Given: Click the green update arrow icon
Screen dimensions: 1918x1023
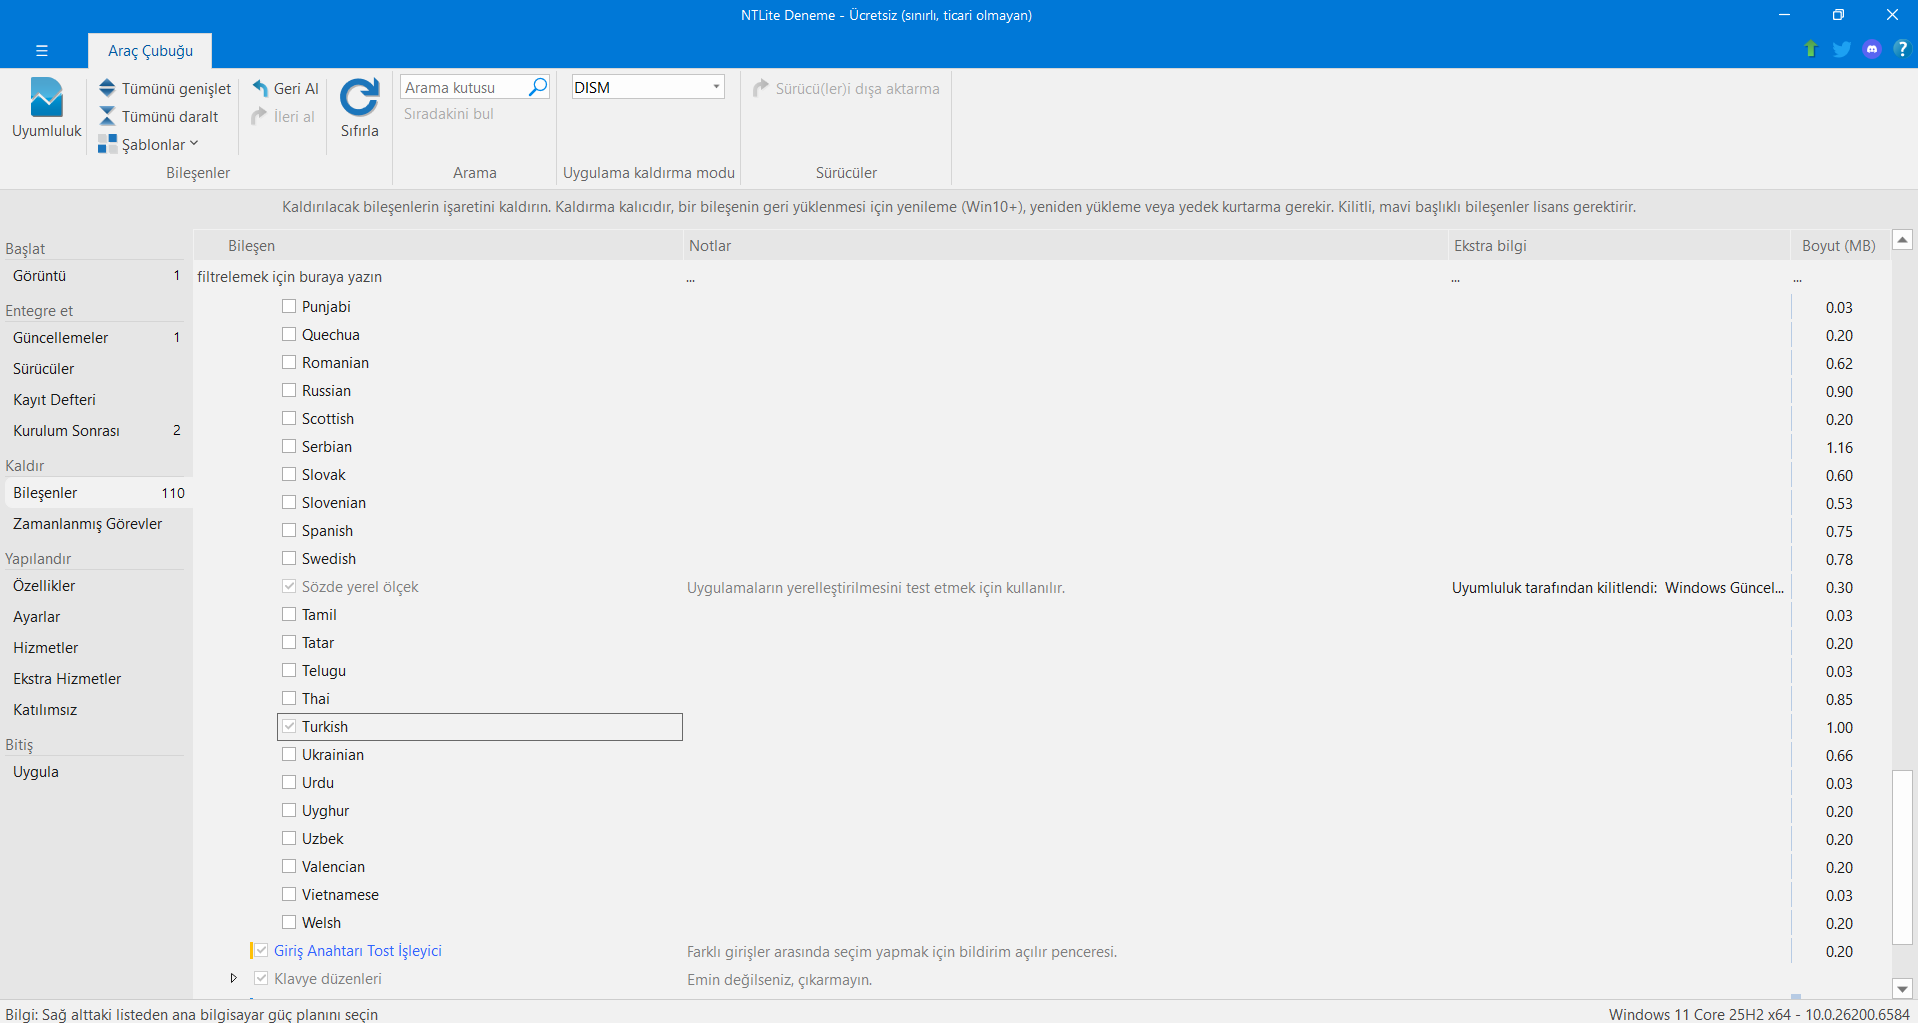Looking at the screenshot, I should (x=1810, y=49).
